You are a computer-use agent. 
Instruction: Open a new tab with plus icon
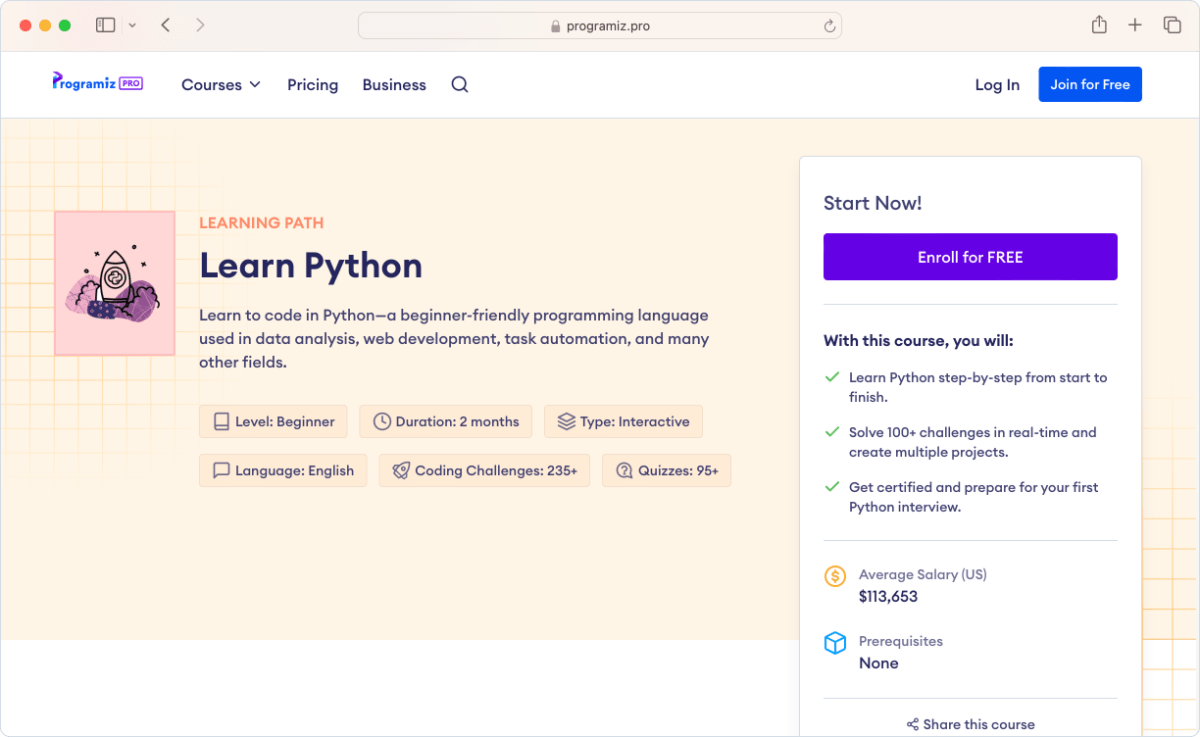[x=1135, y=25]
